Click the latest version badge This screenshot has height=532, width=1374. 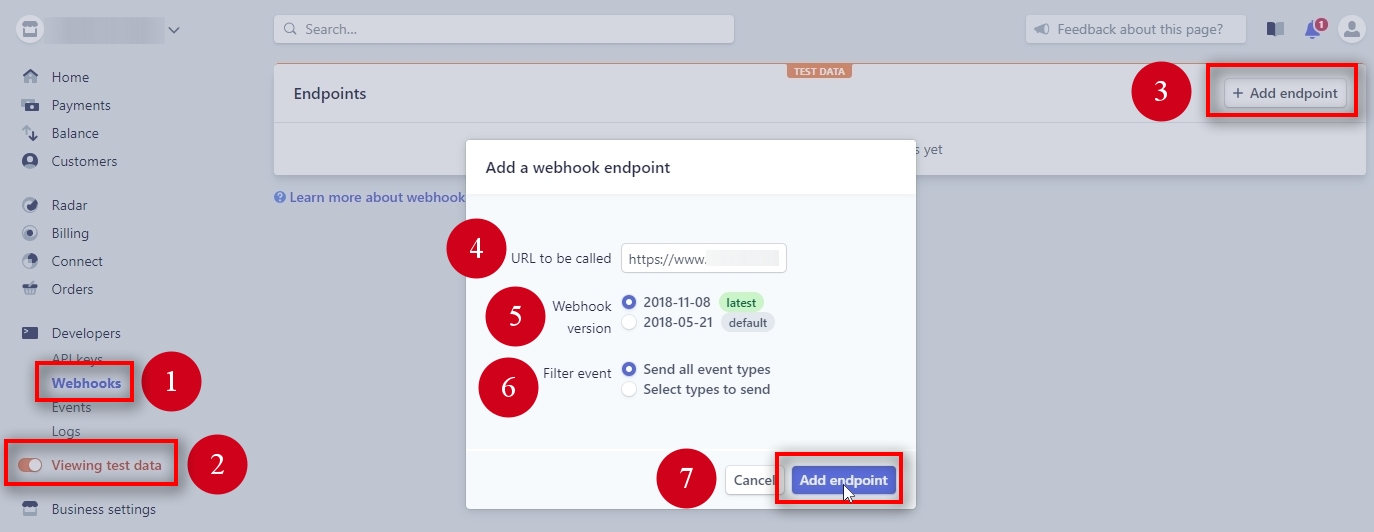click(741, 302)
